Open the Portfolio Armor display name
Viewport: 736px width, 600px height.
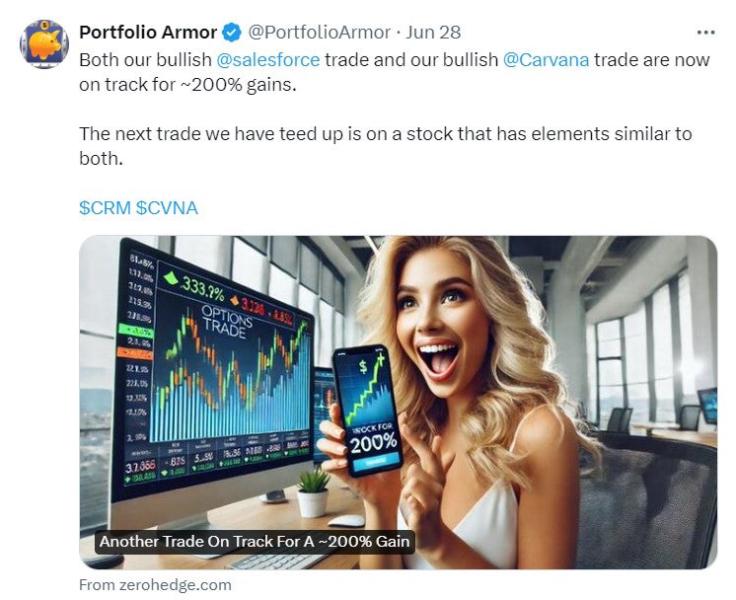(148, 32)
